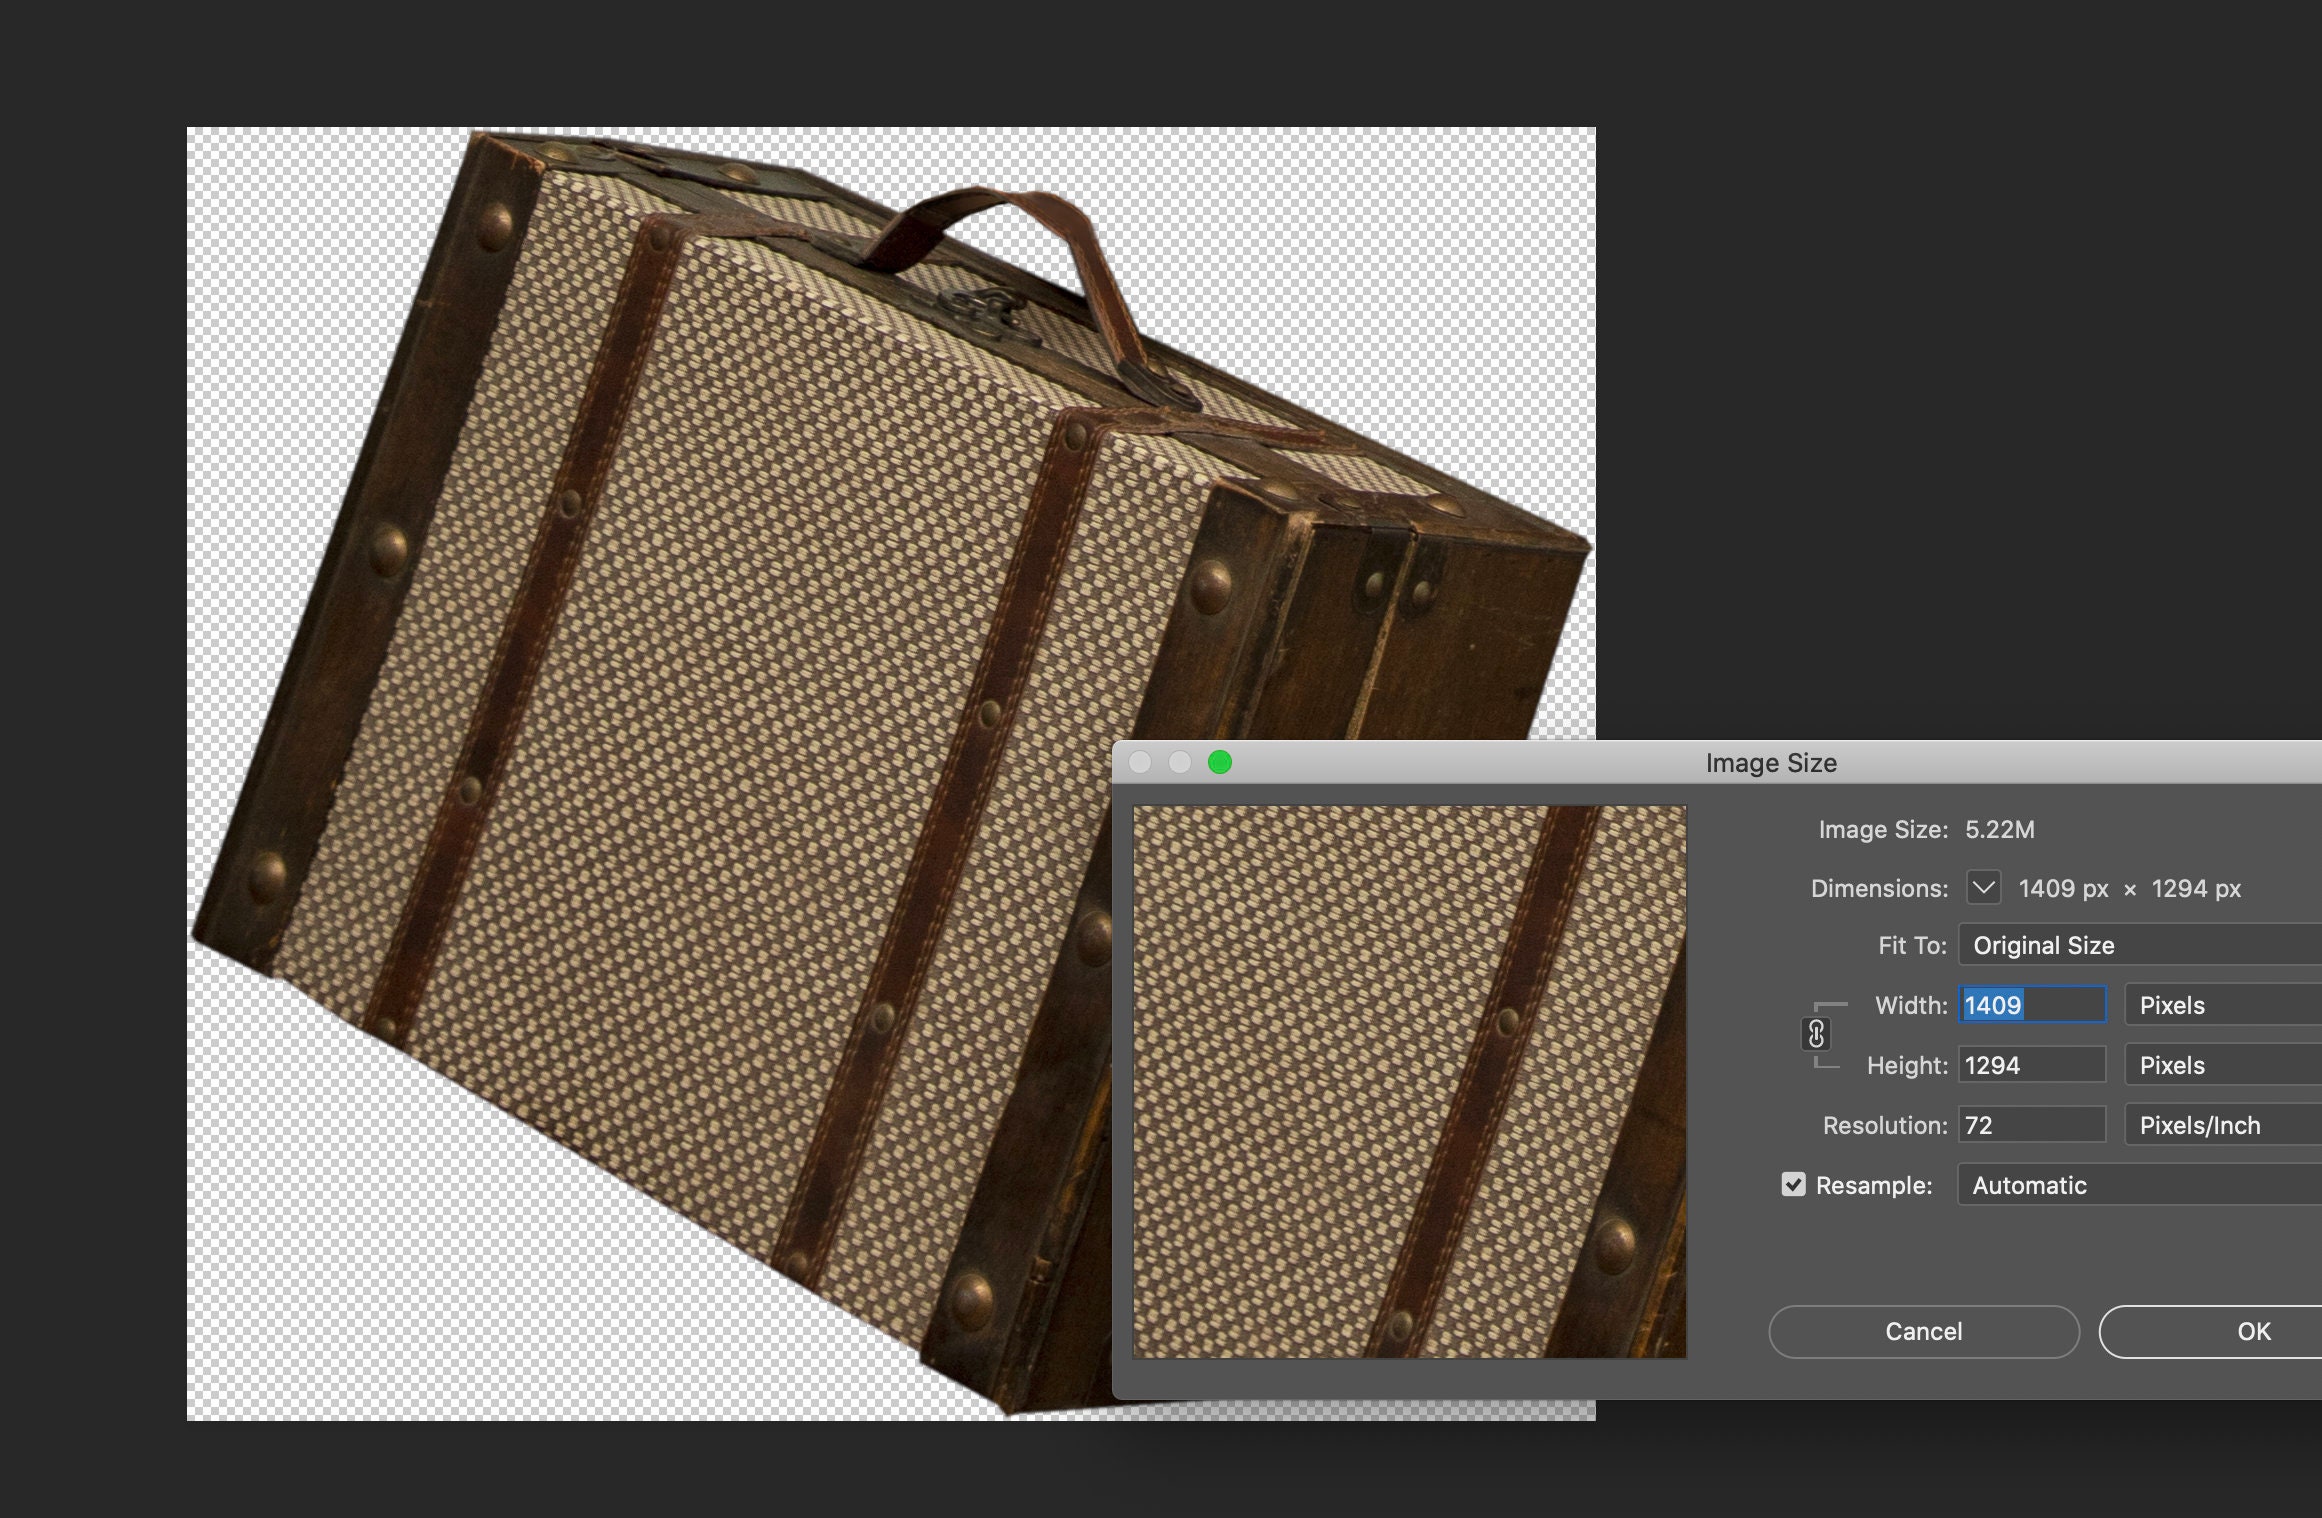Click the green zoom button on Image Size dialog
2322x1518 pixels.
pyautogui.click(x=1219, y=761)
